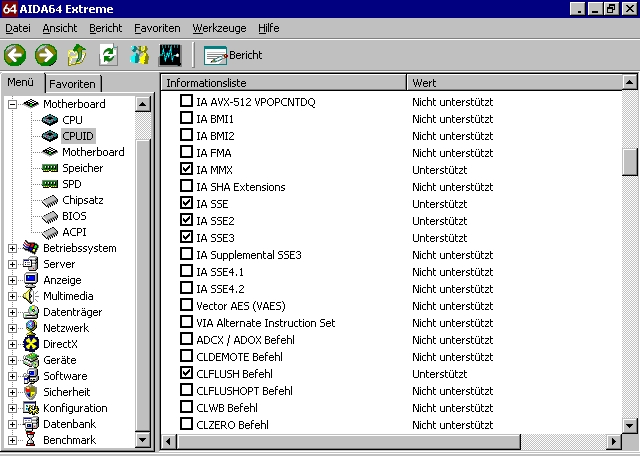Viewport: 640px width, 456px height.
Task: Click the green Back arrow toolbar icon
Action: click(15, 55)
